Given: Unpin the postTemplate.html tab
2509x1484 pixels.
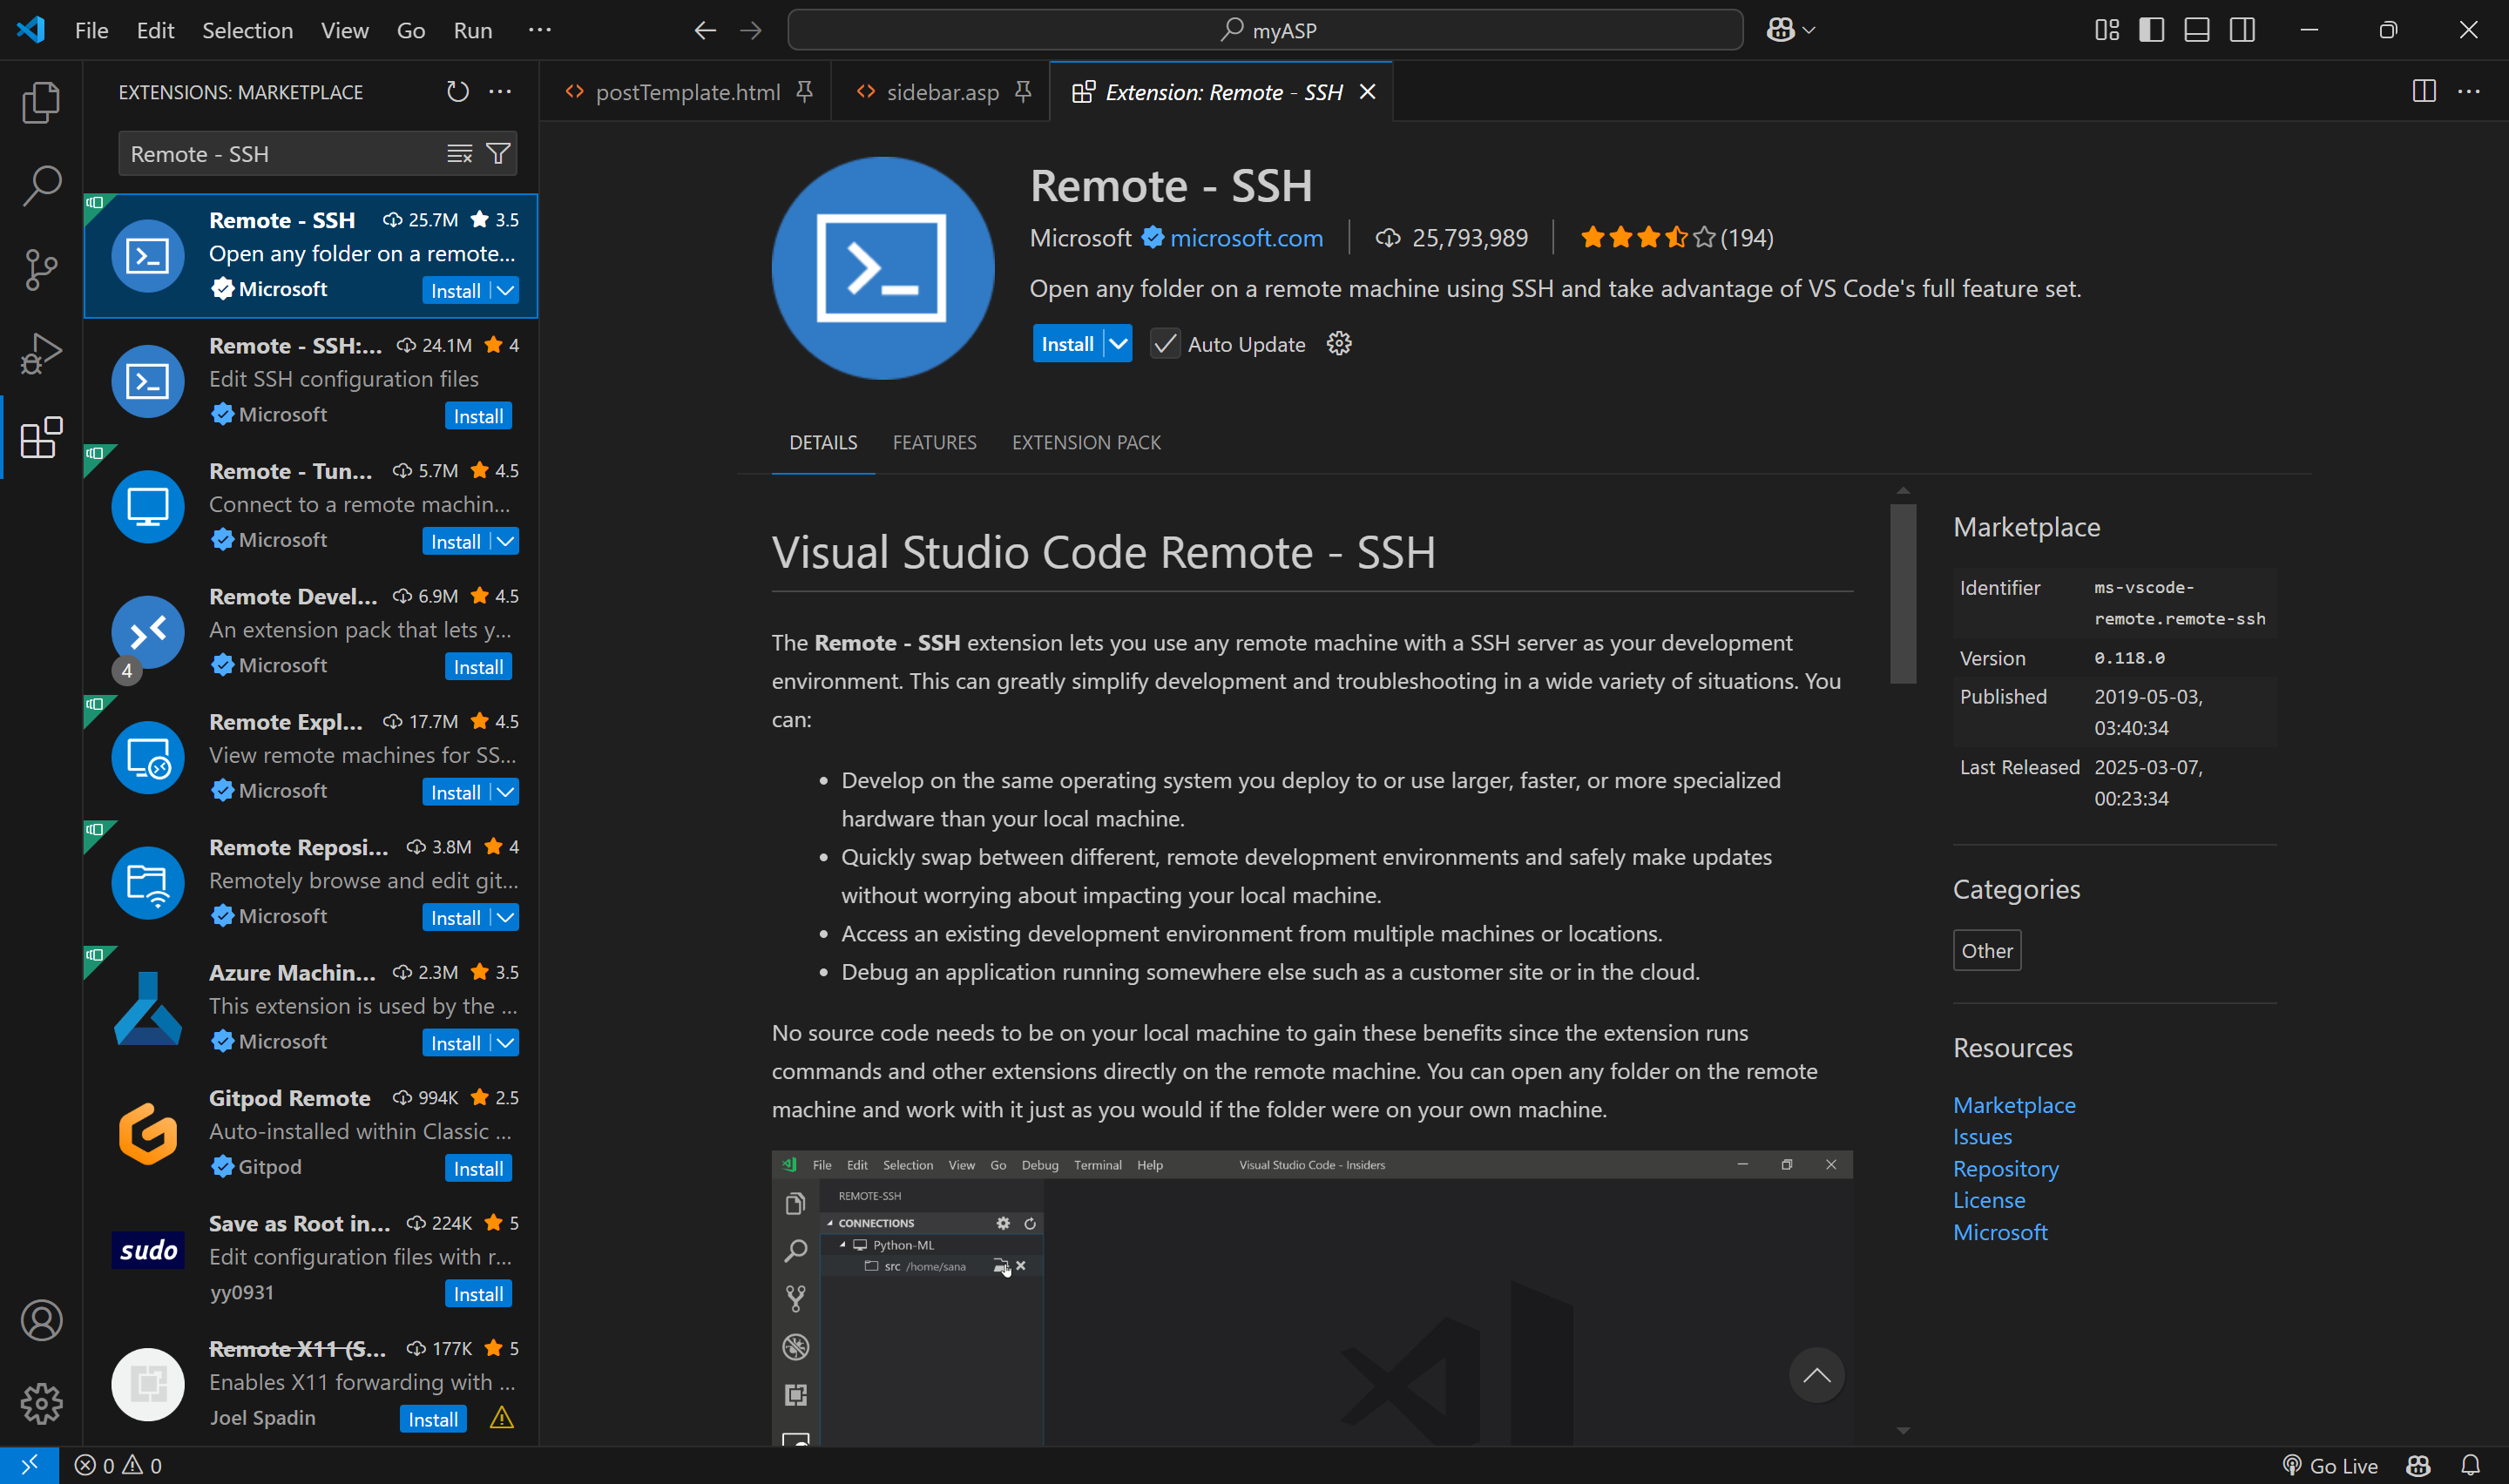Looking at the screenshot, I should [x=804, y=92].
